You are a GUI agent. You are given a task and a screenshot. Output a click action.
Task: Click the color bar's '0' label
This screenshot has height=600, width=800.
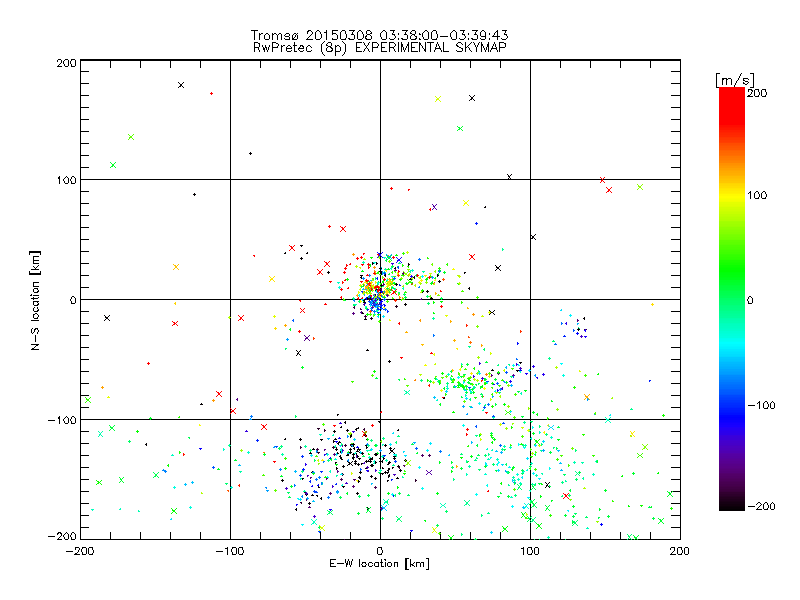click(750, 300)
